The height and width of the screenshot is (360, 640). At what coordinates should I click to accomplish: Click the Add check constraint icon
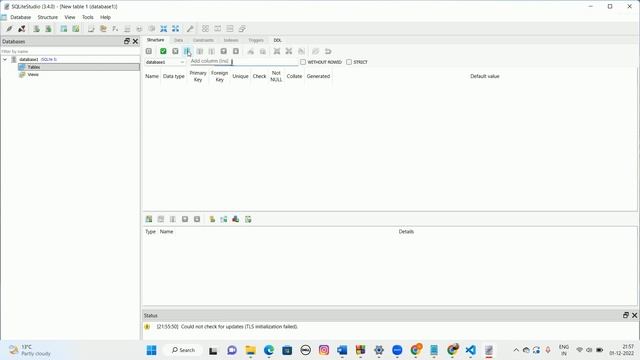point(248,219)
